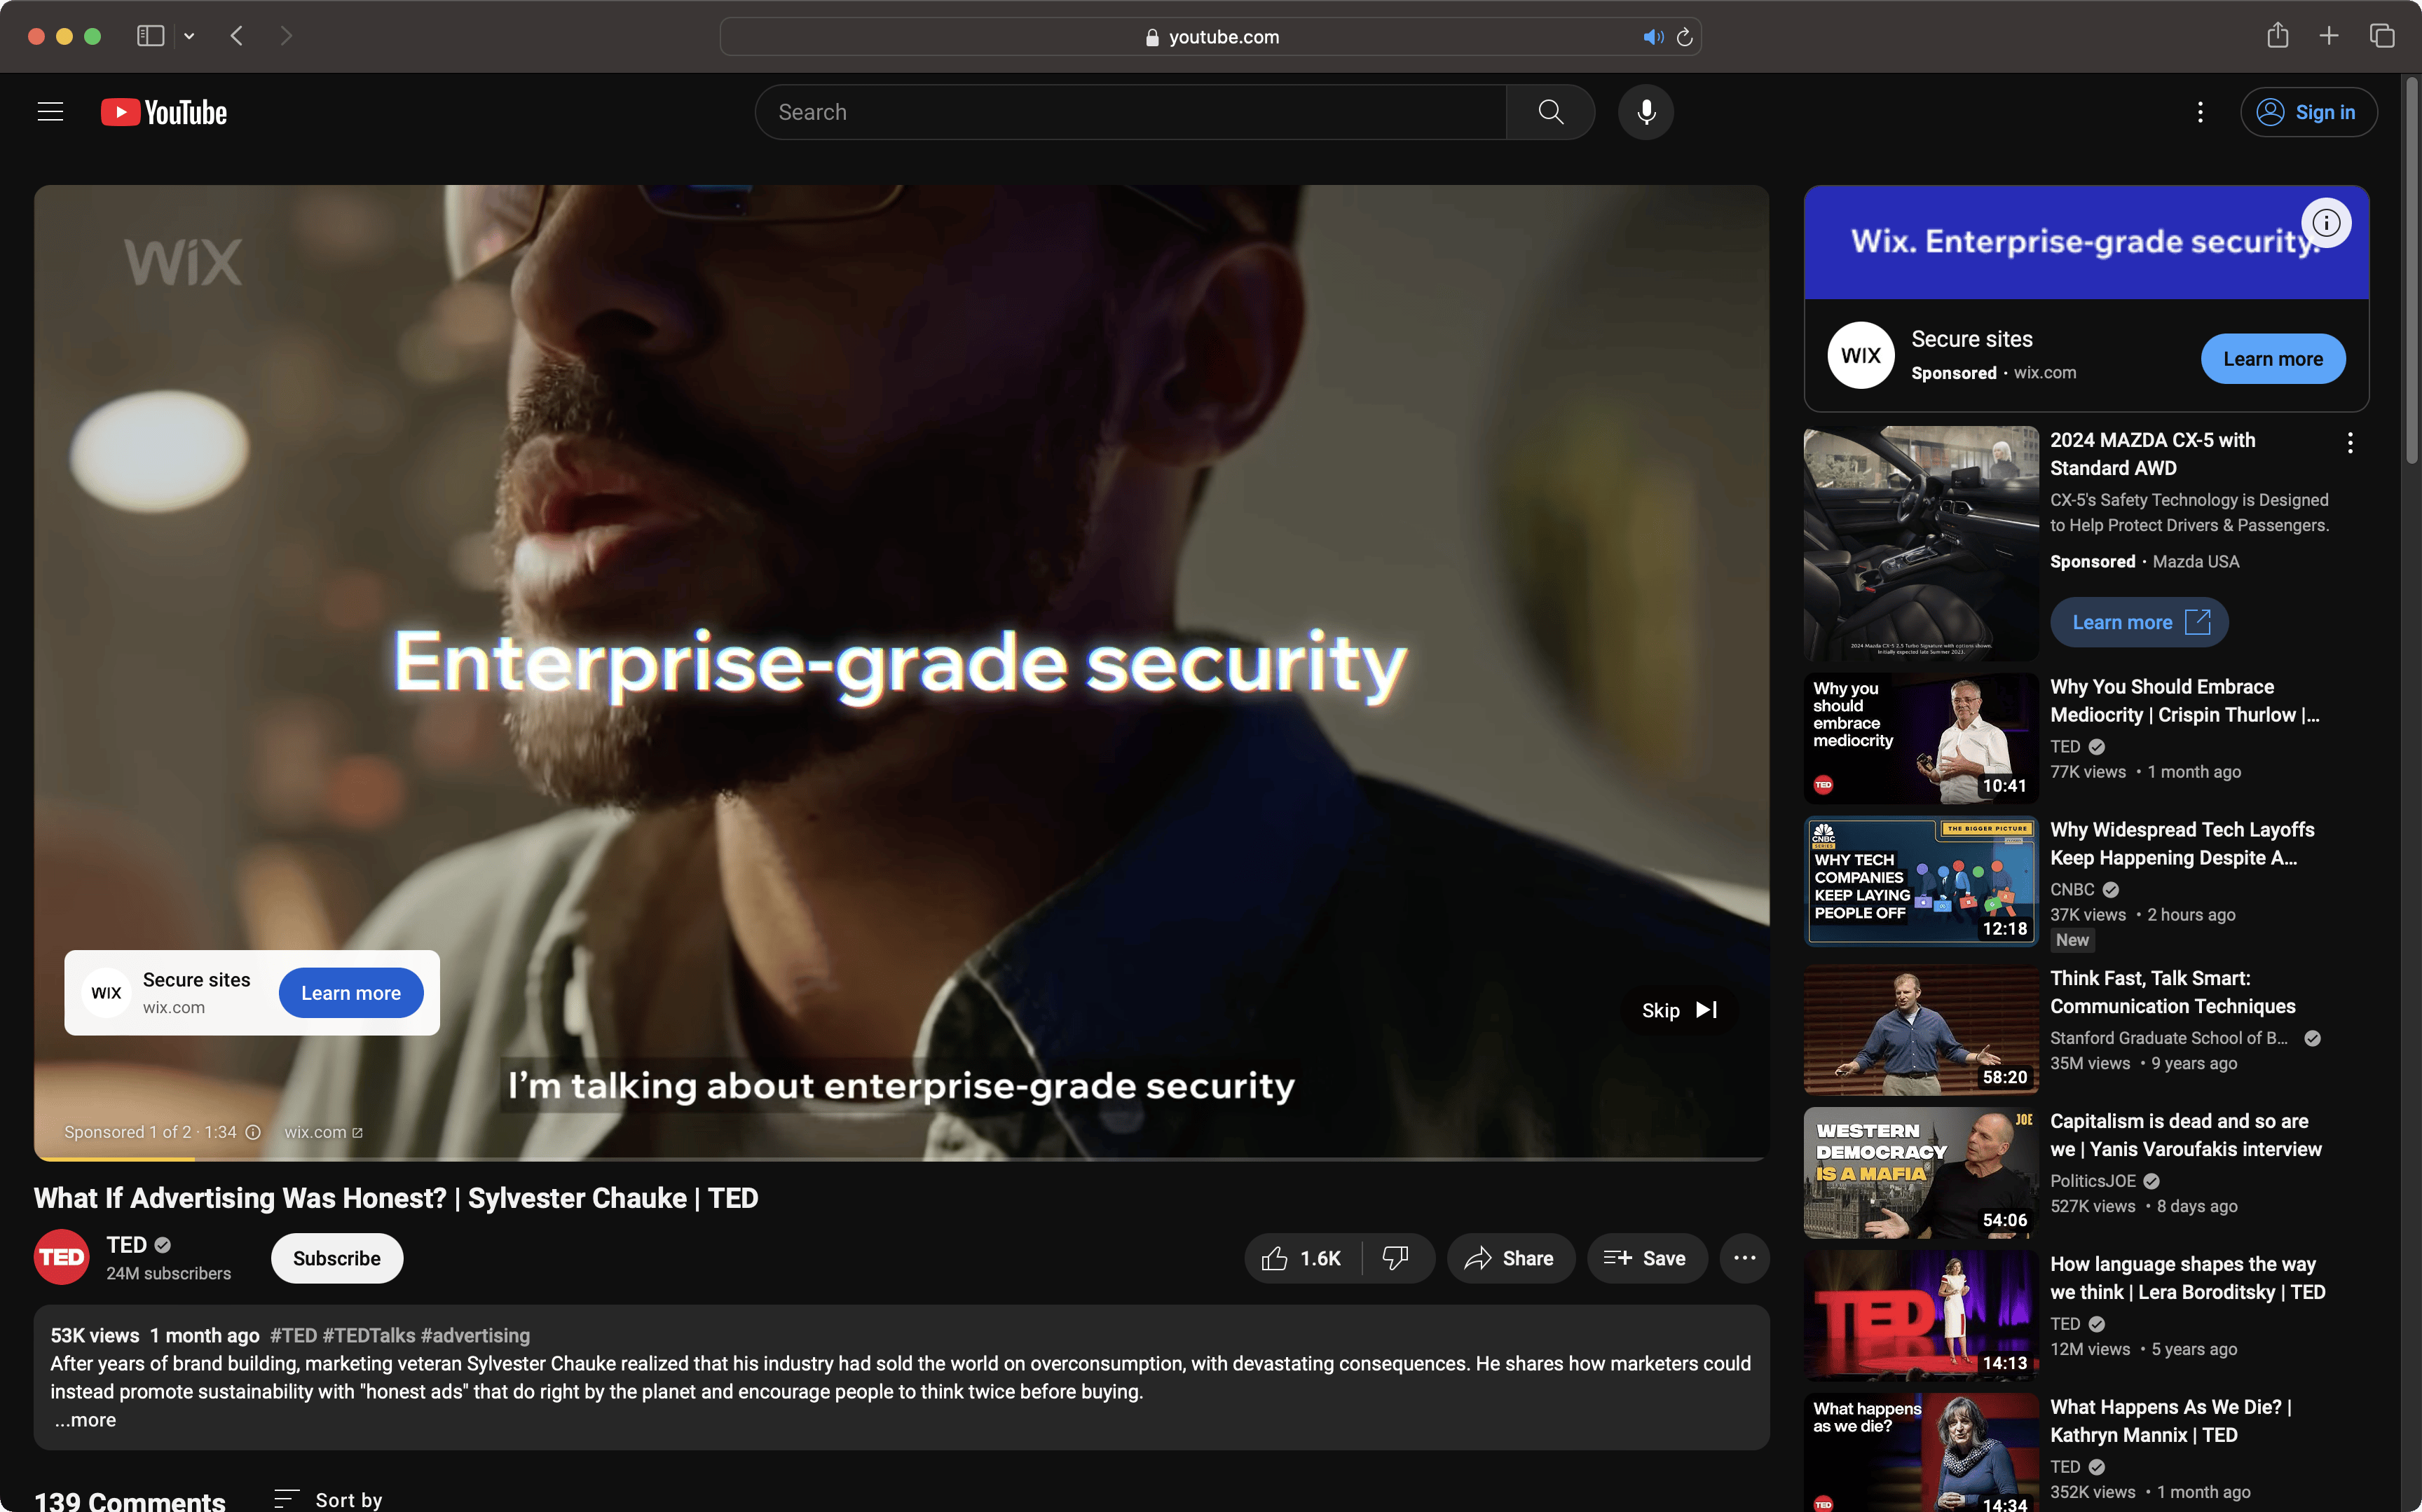
Task: Dislike the video with the thumbs-down icon
Action: [x=1396, y=1258]
